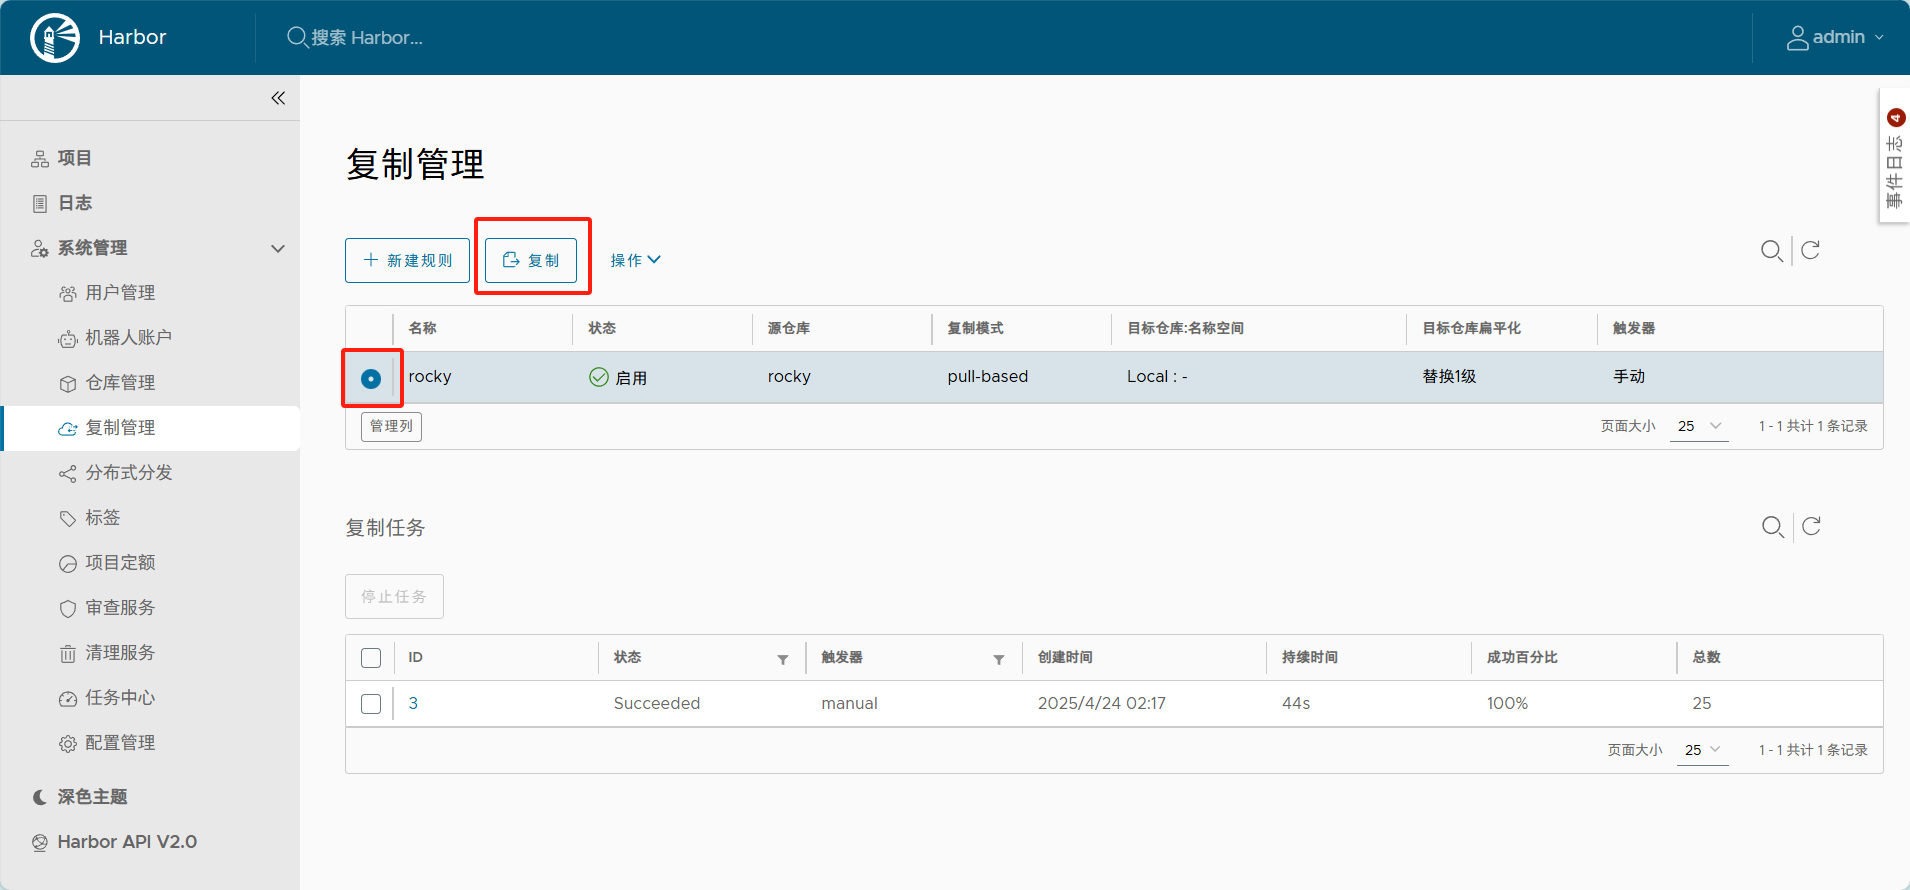Click the ID column header
Image resolution: width=1910 pixels, height=890 pixels.
tap(416, 658)
